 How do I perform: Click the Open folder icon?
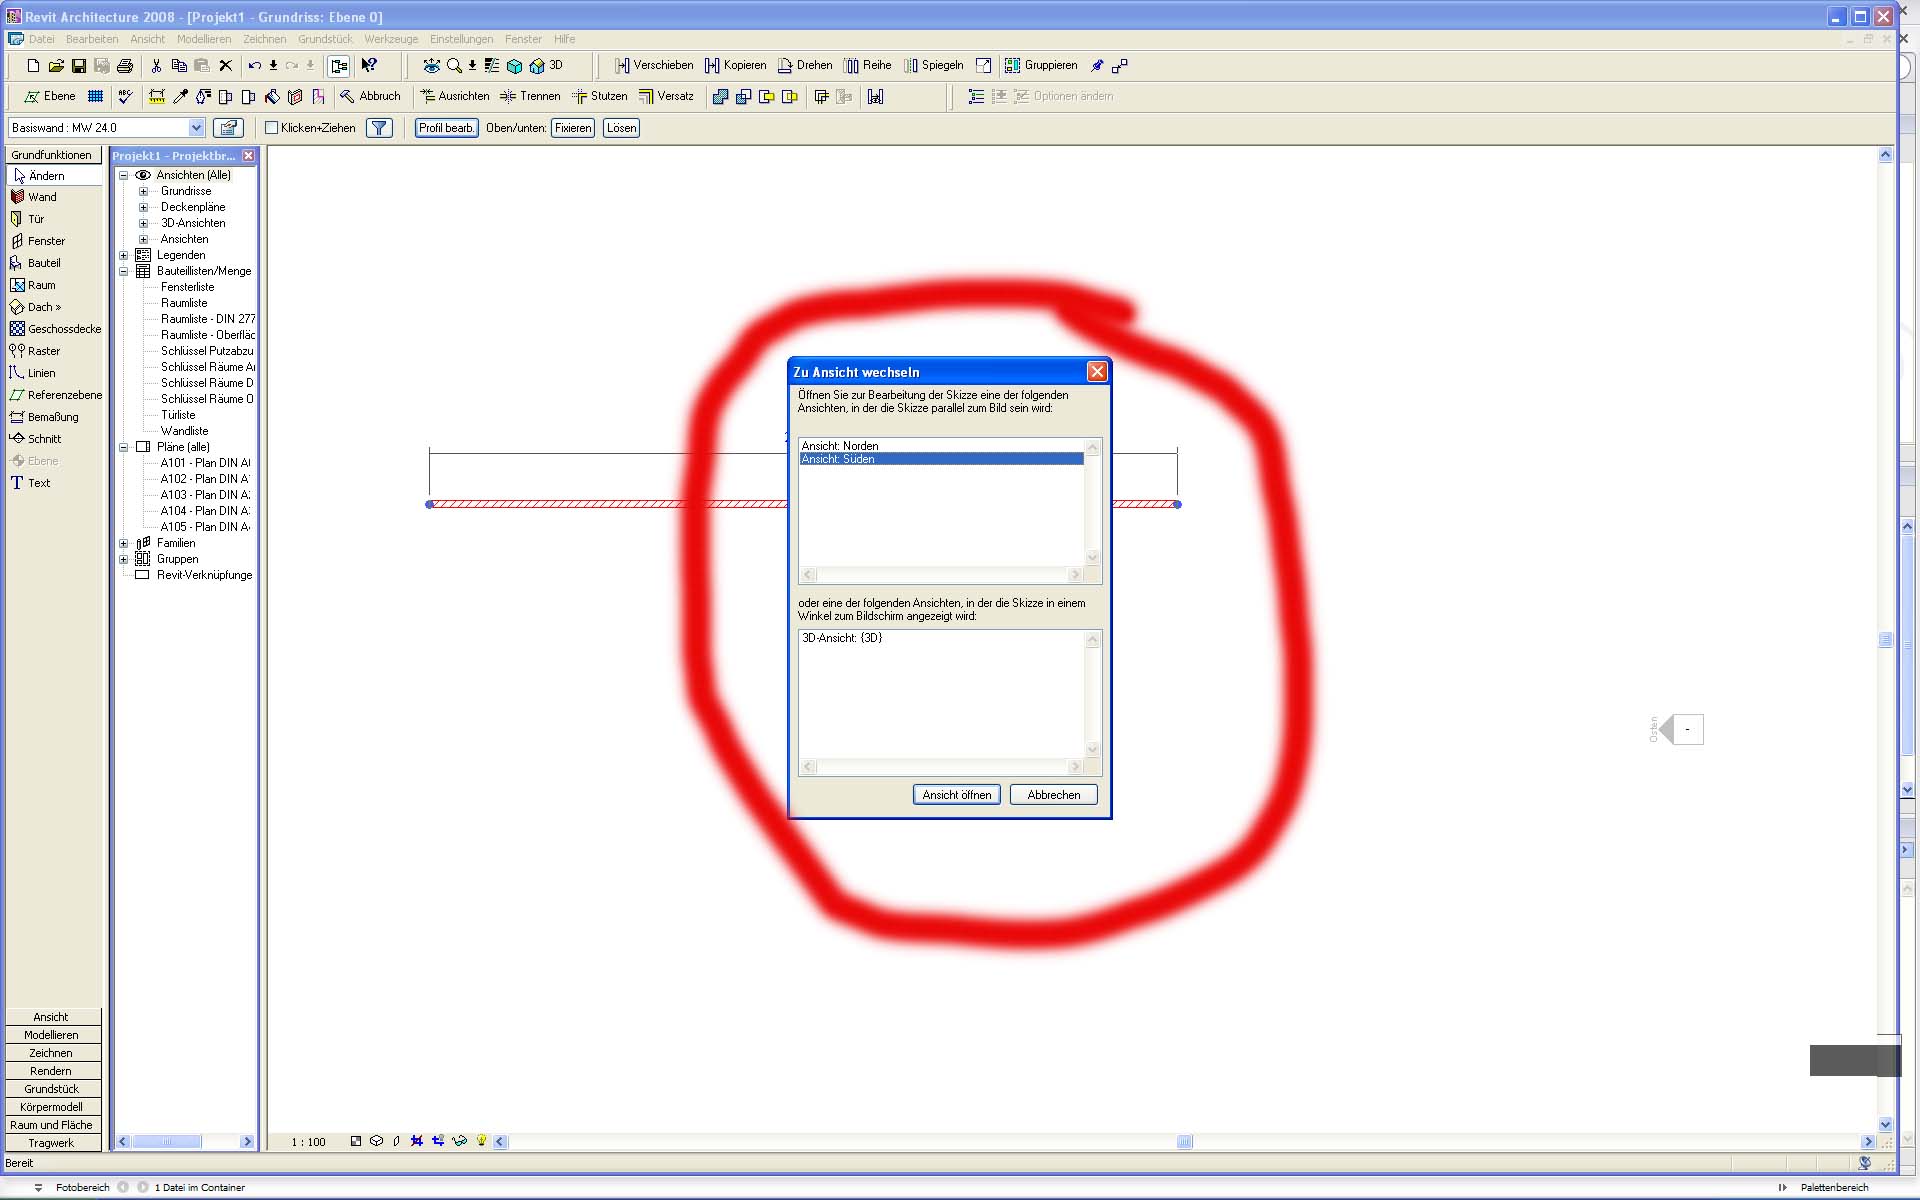pos(56,66)
